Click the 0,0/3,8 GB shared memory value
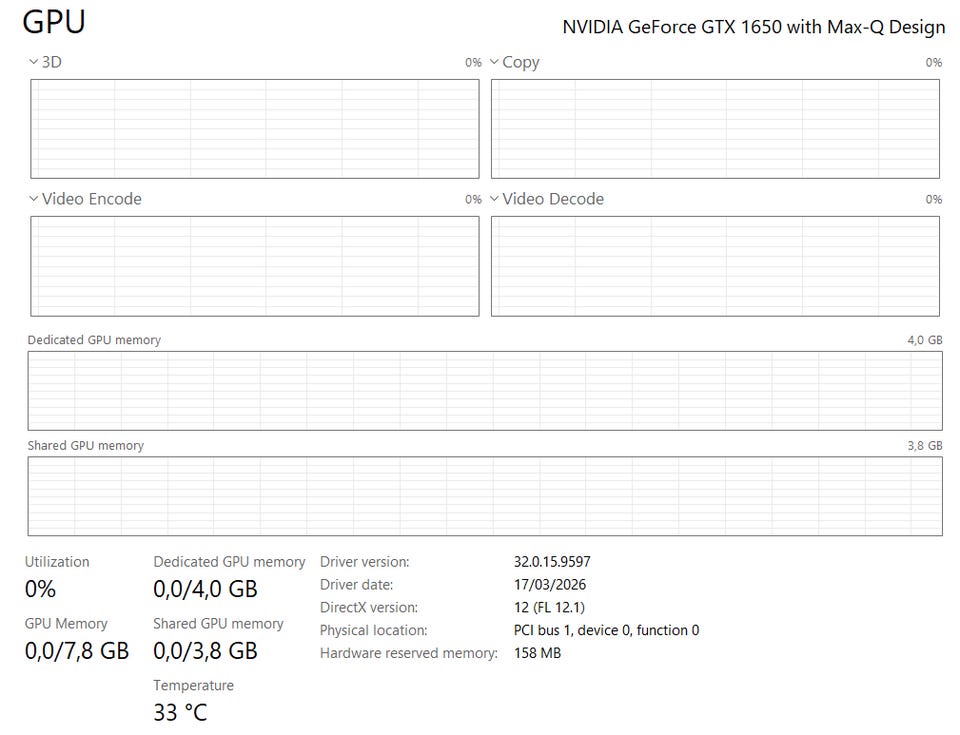Image resolution: width=960 pixels, height=735 pixels. [x=205, y=651]
